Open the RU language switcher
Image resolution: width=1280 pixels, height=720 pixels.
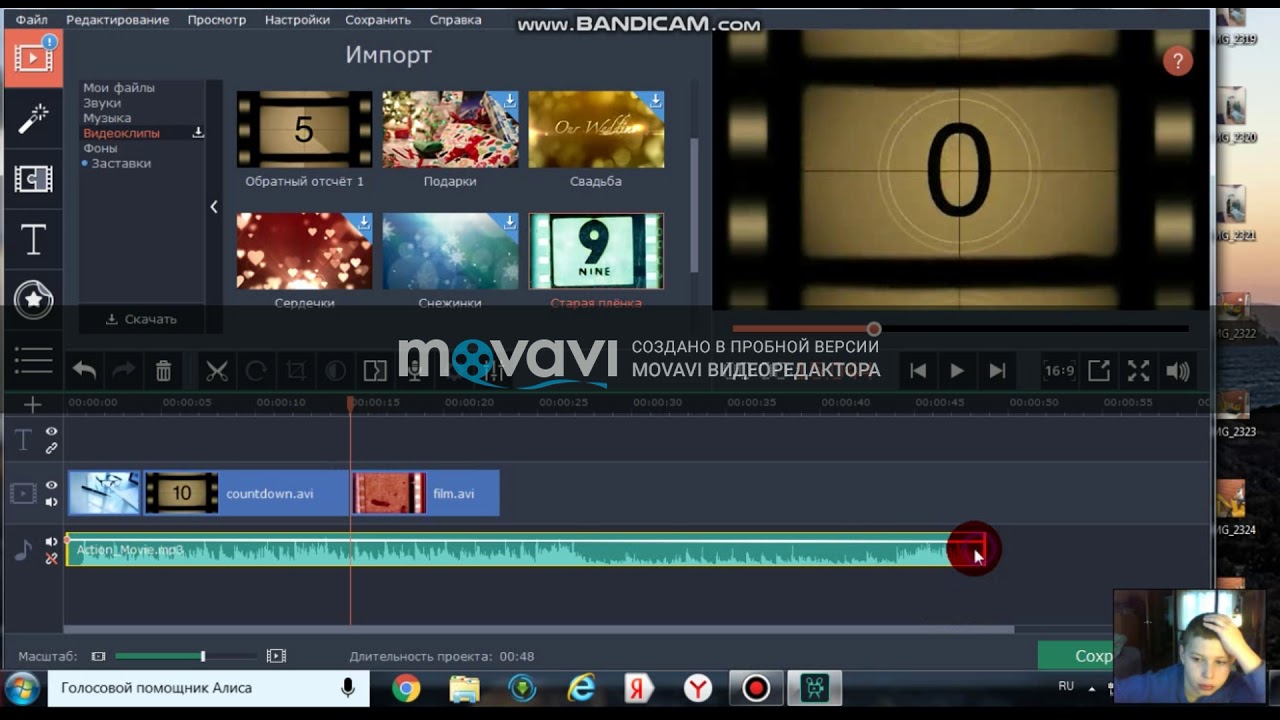(x=1066, y=686)
